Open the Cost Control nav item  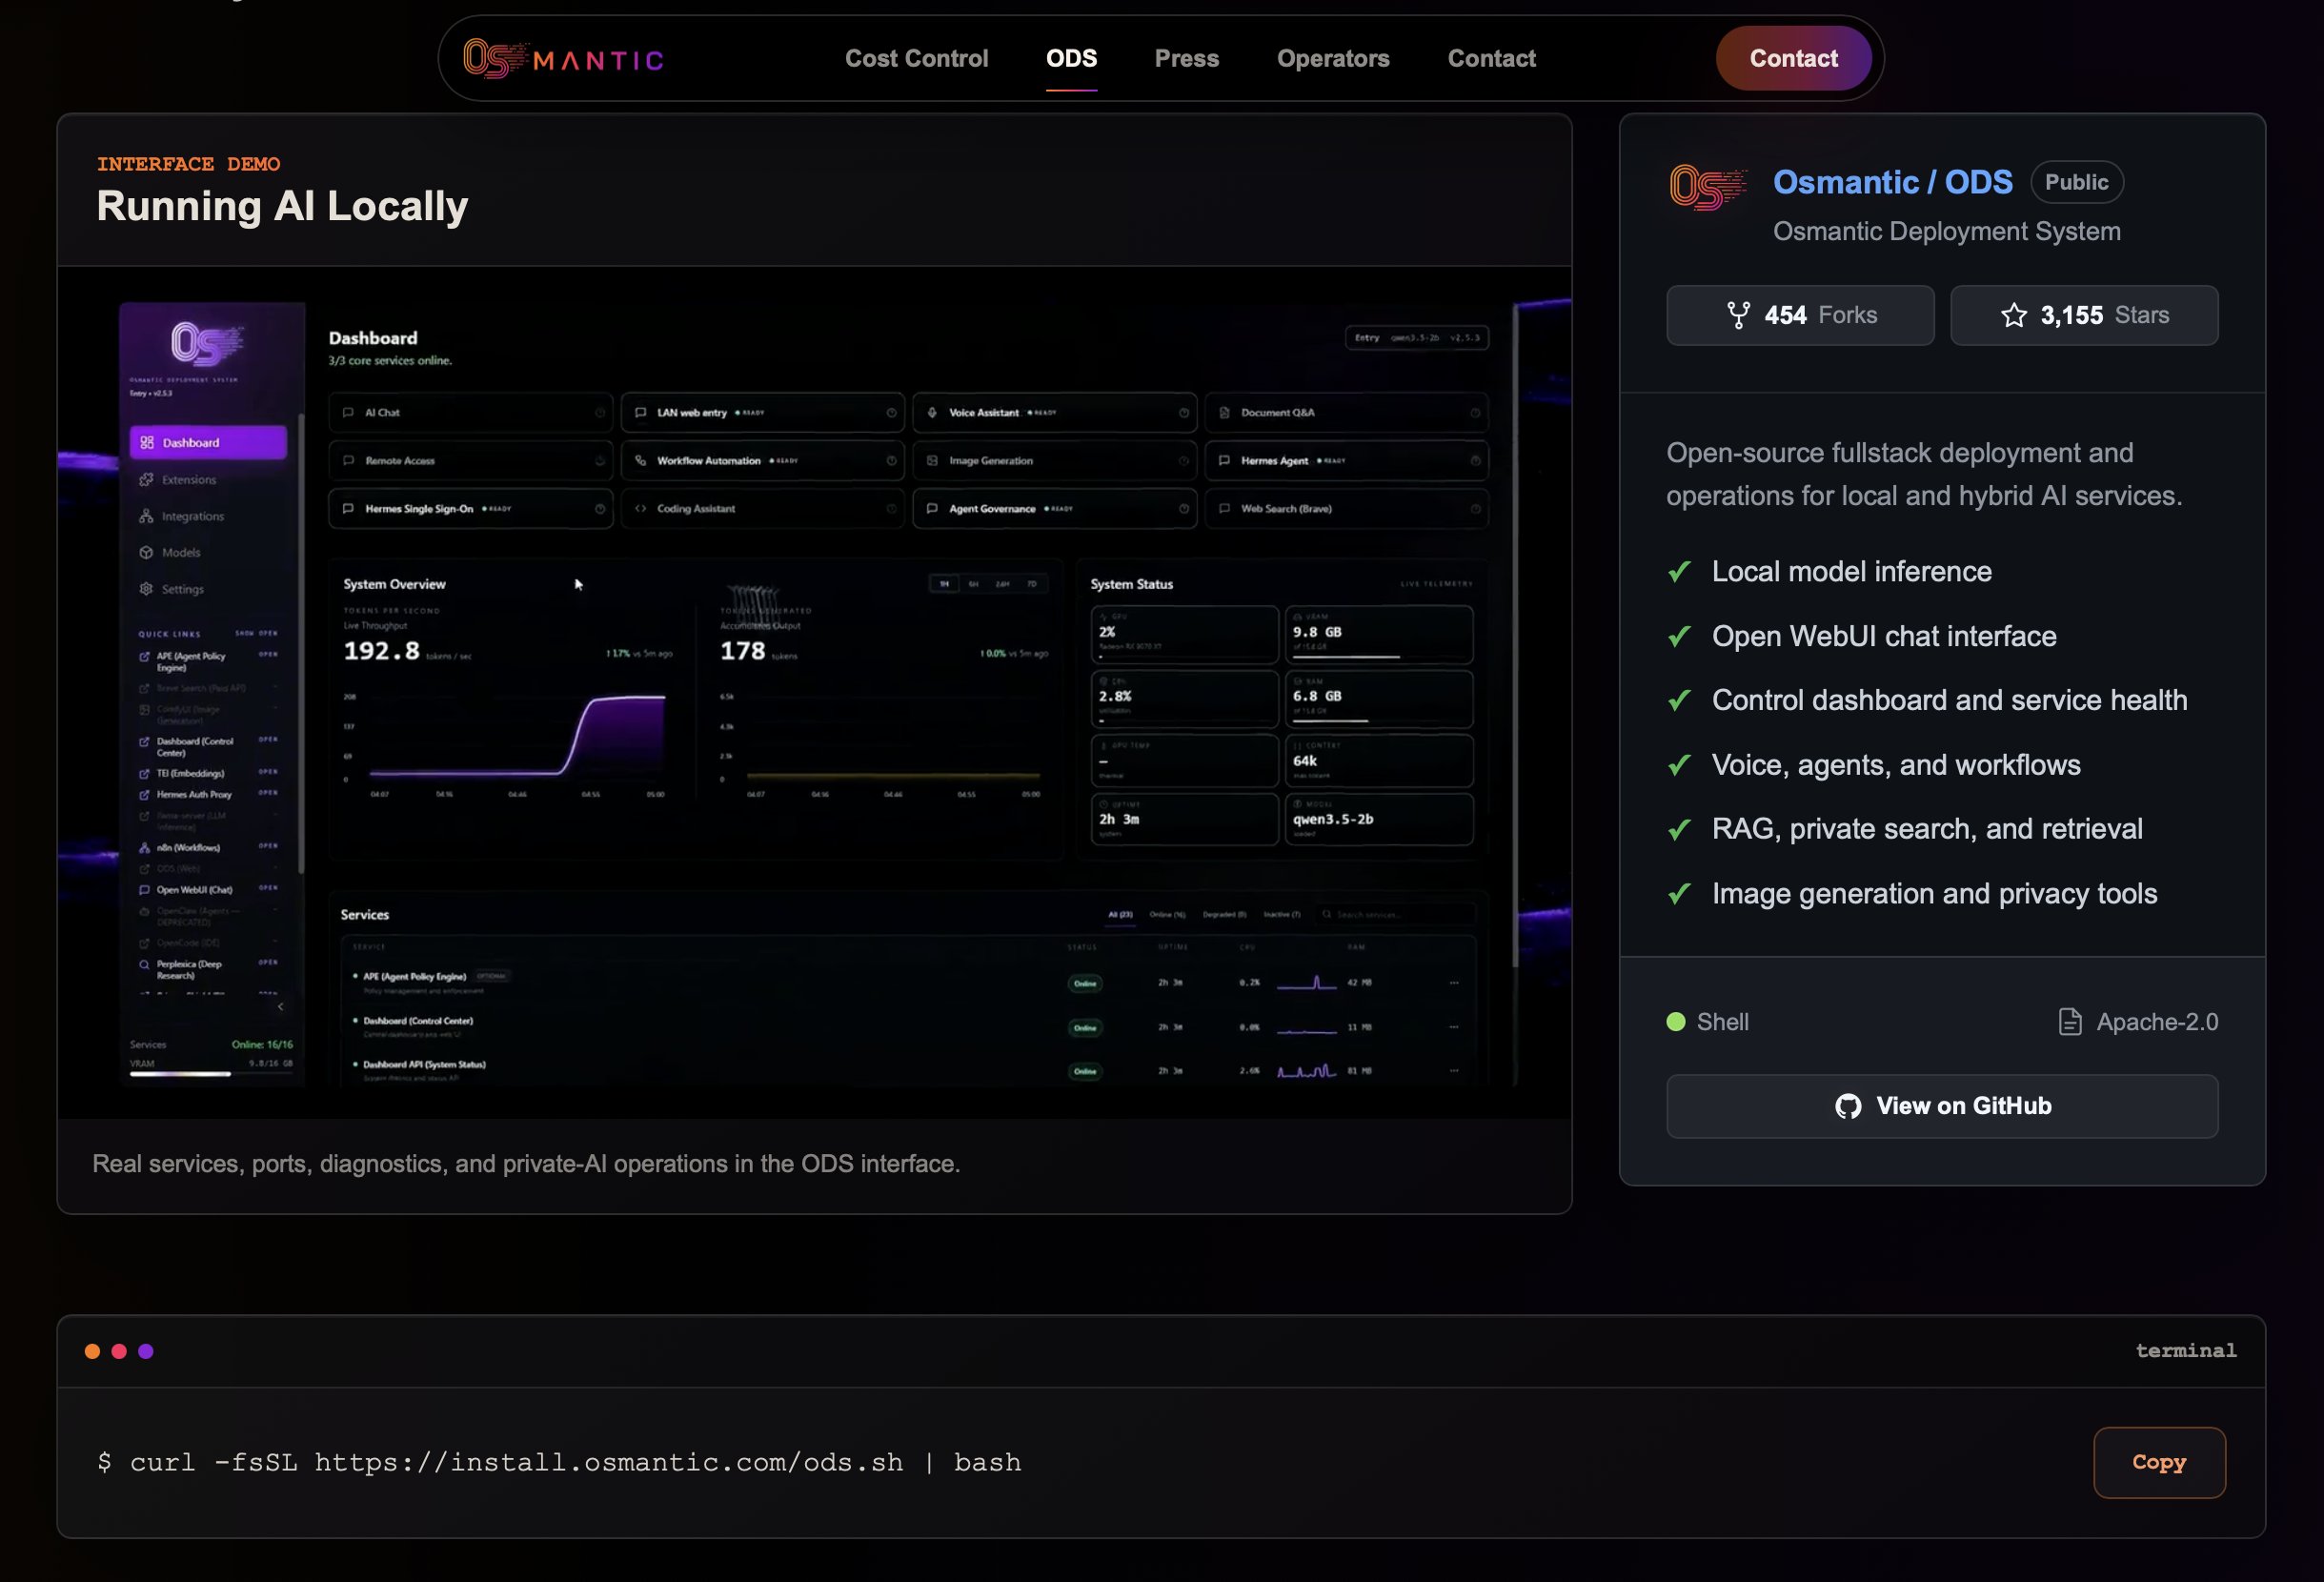tap(916, 59)
